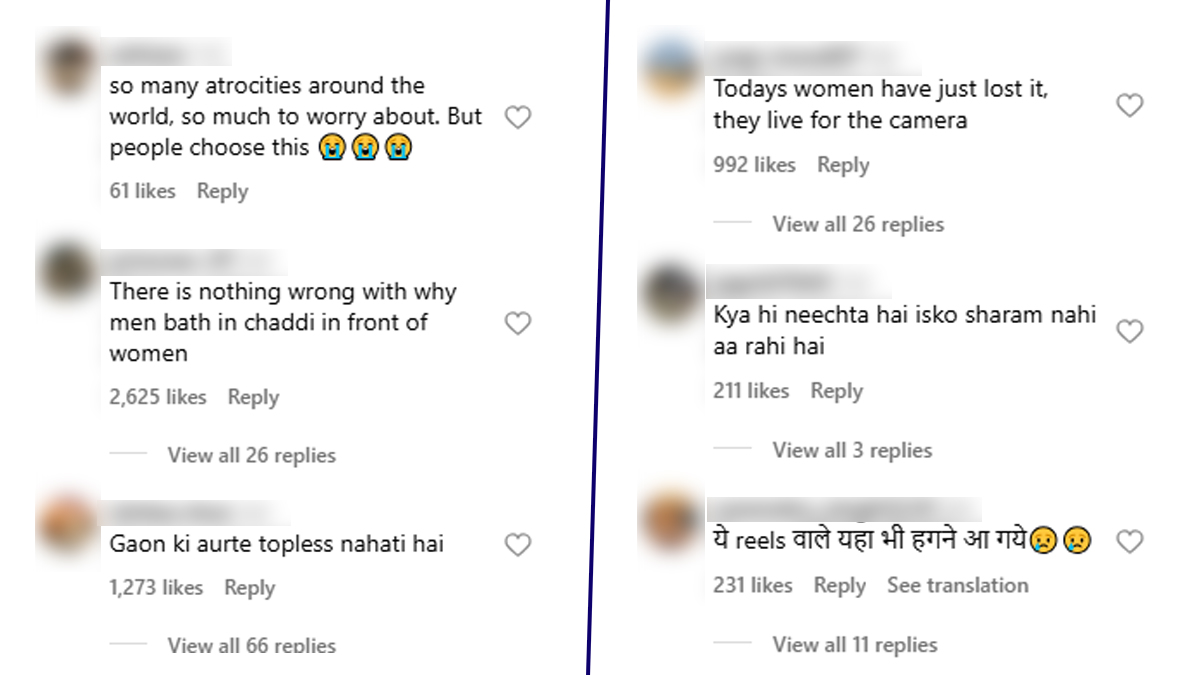Reply to the 1,273 likes comment
1200x675 pixels.
[249, 588]
